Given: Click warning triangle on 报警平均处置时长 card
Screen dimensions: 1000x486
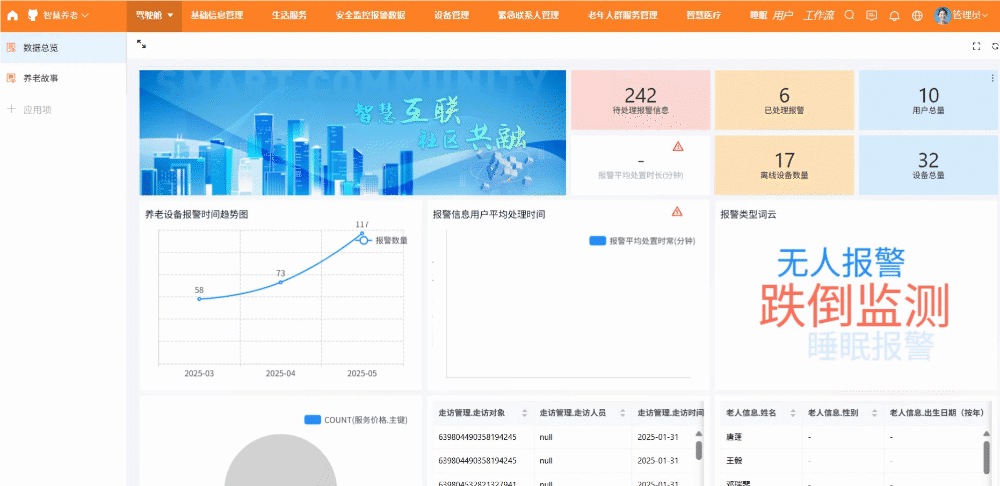Looking at the screenshot, I should pos(678,146).
